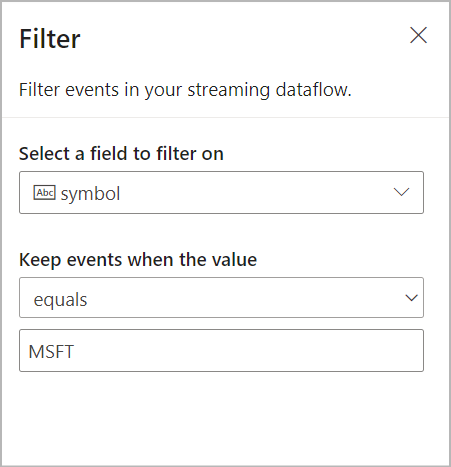Click the word equals in the condition box
The height and width of the screenshot is (467, 451).
[60, 300]
